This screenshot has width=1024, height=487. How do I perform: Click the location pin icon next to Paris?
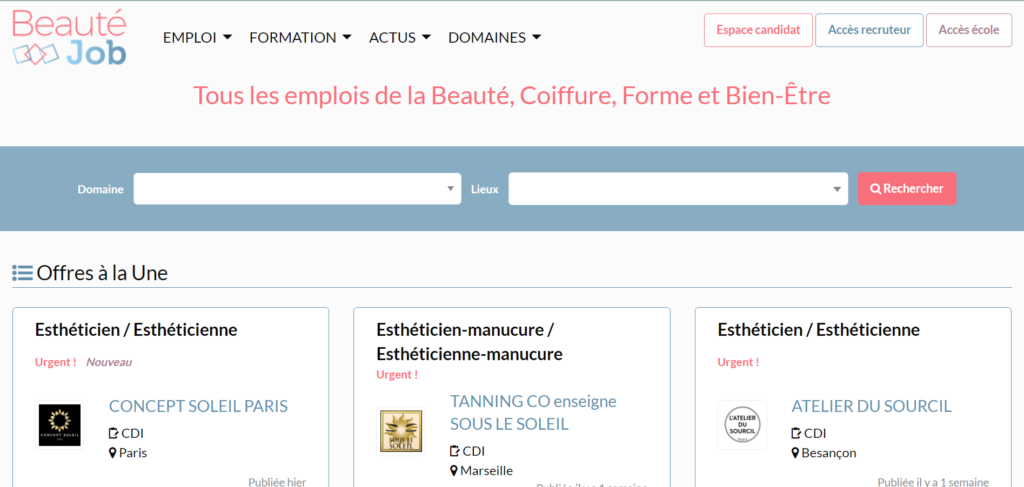tap(113, 452)
